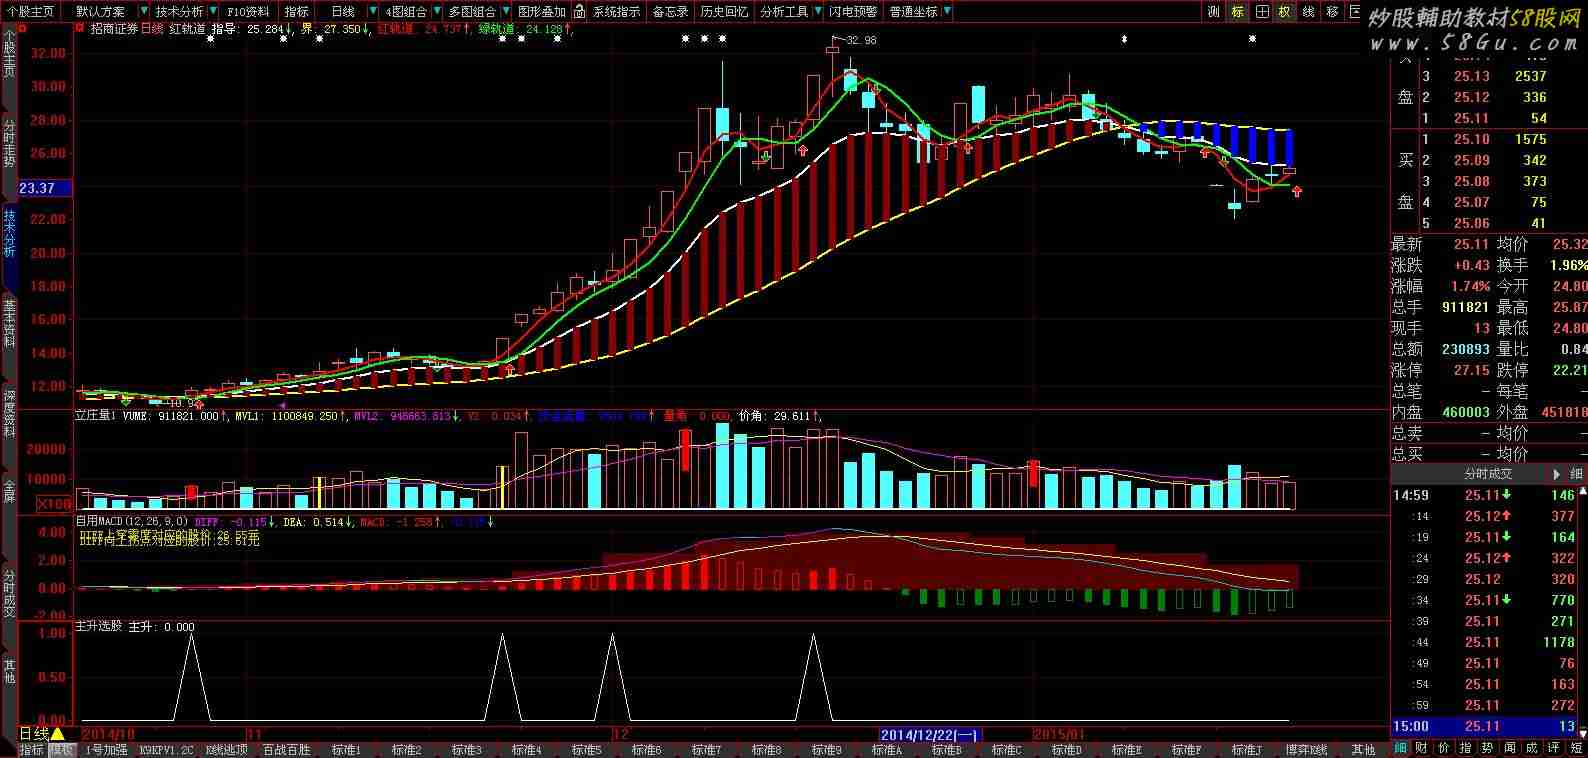Select the I号加强 bottom indicator tab

click(106, 749)
